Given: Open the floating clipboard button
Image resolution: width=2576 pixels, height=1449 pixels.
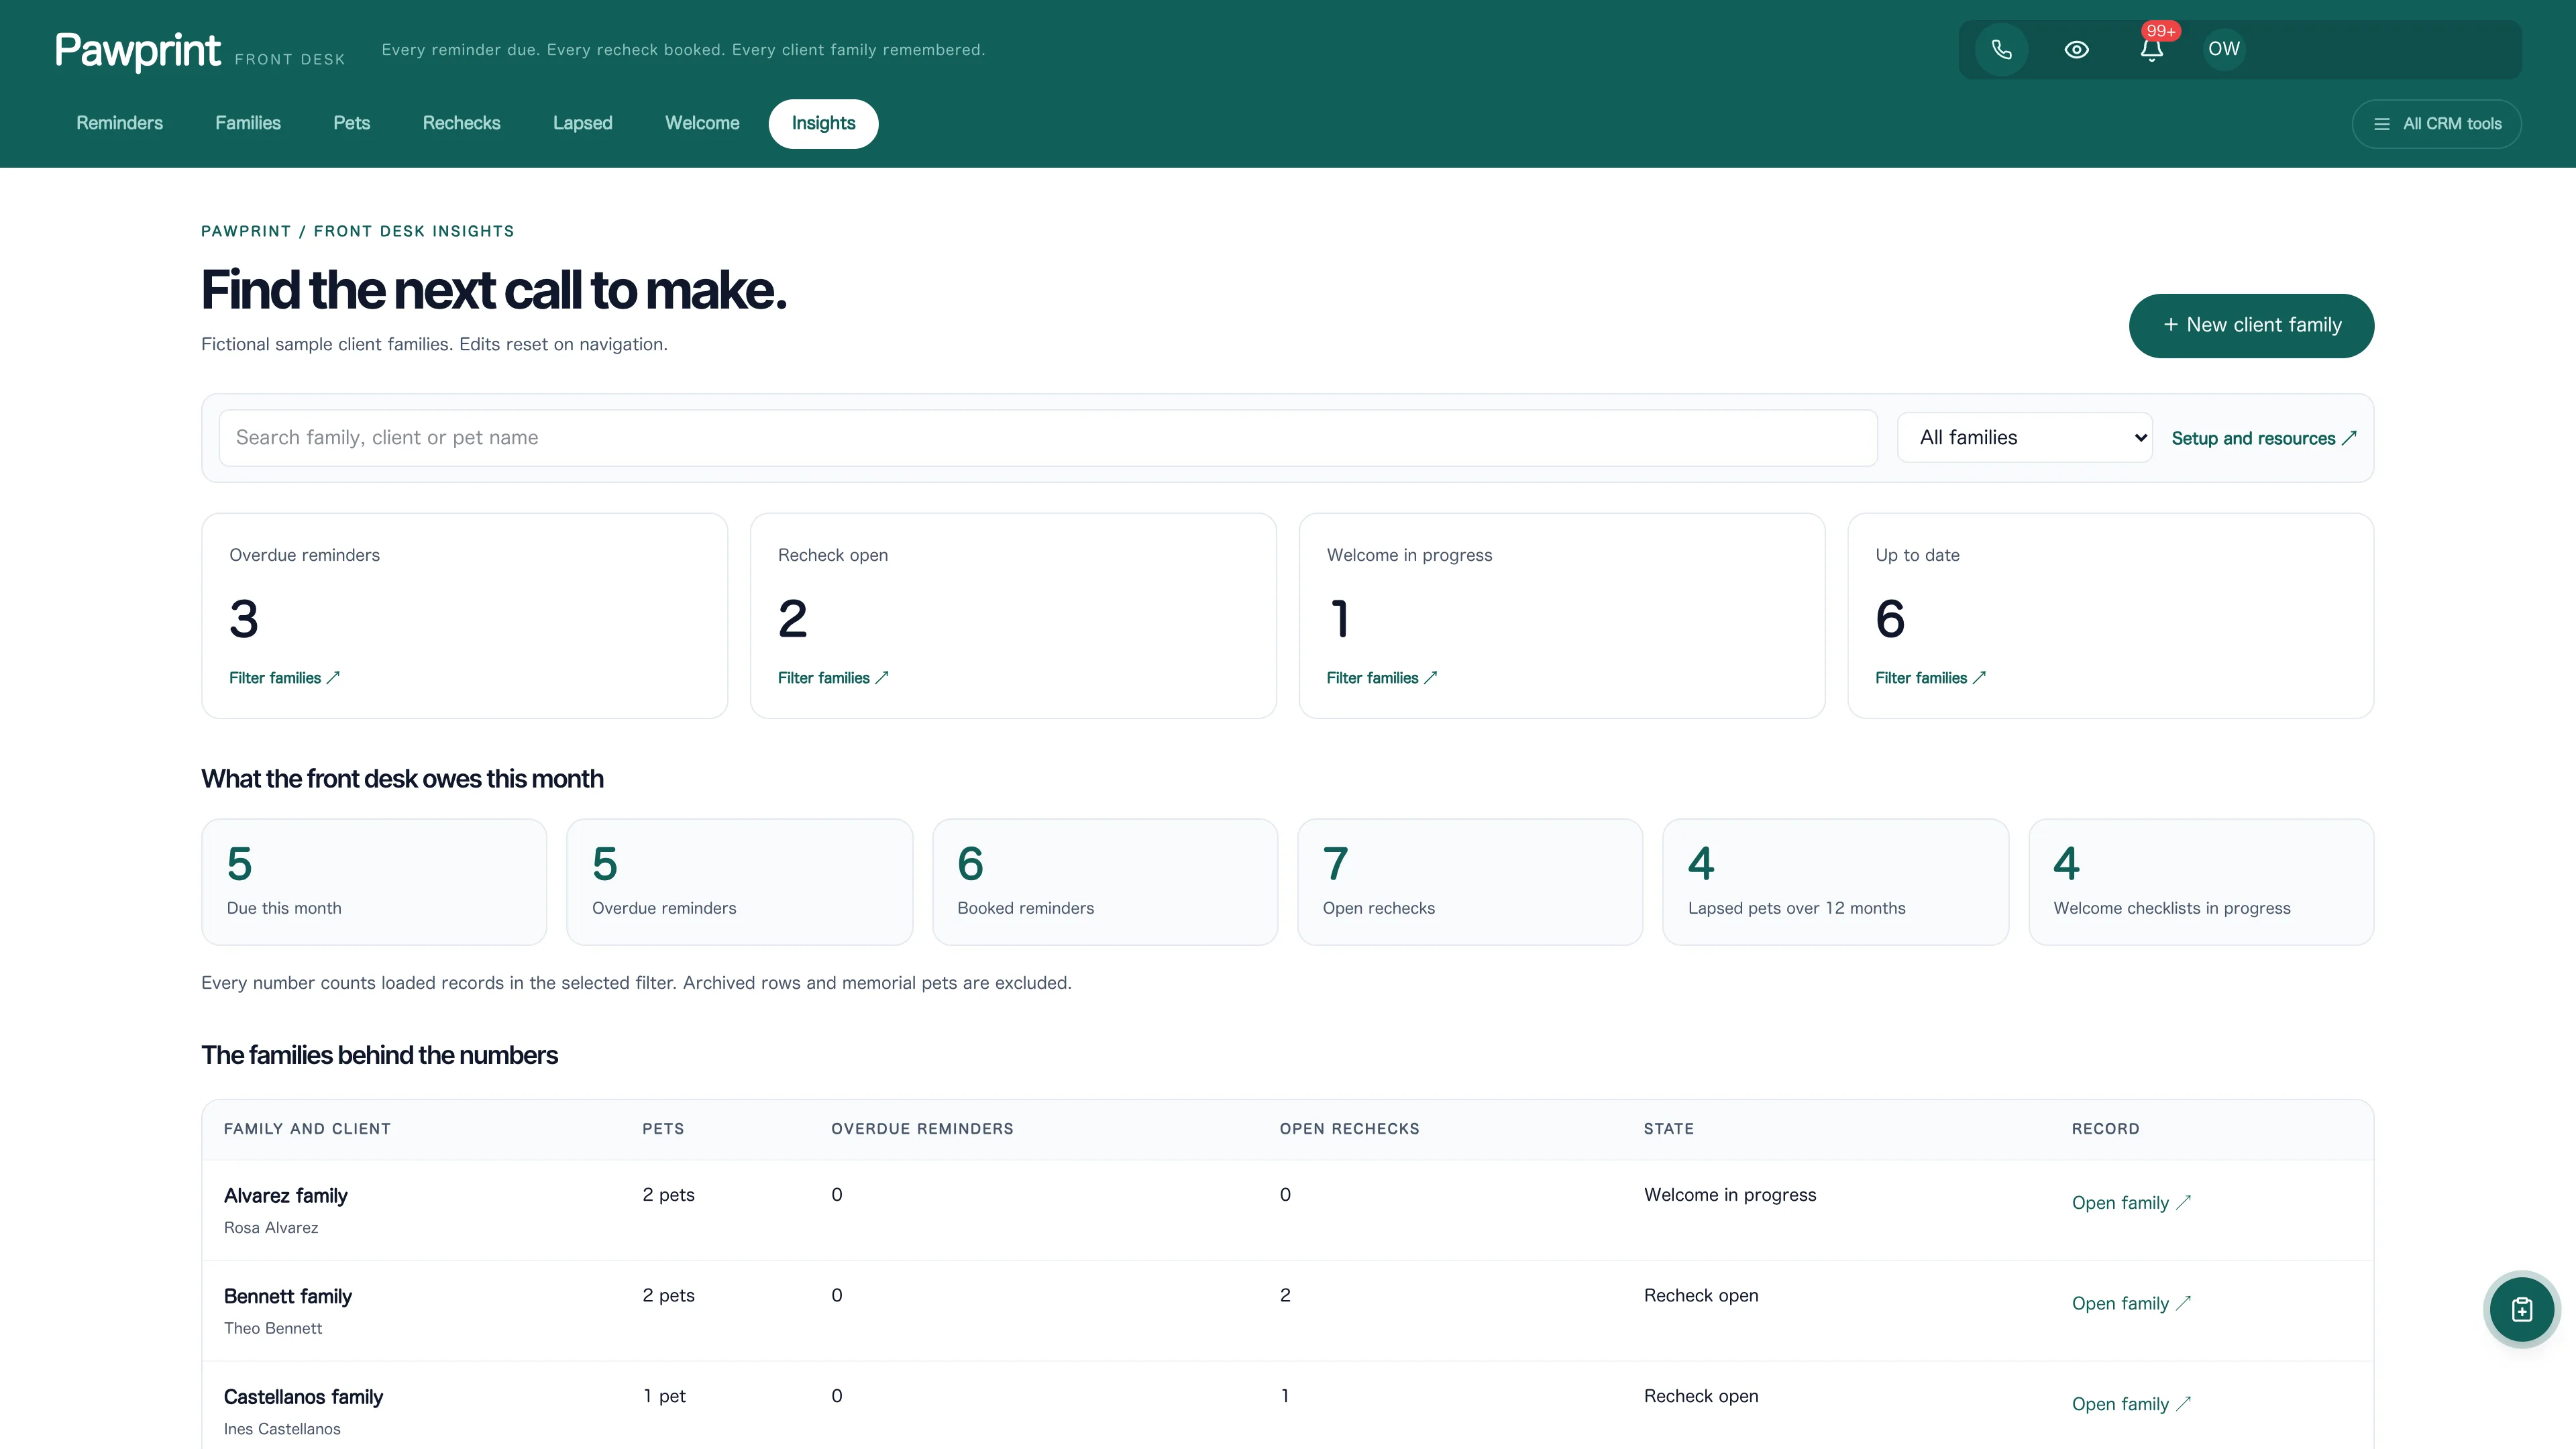Looking at the screenshot, I should (x=2521, y=1309).
